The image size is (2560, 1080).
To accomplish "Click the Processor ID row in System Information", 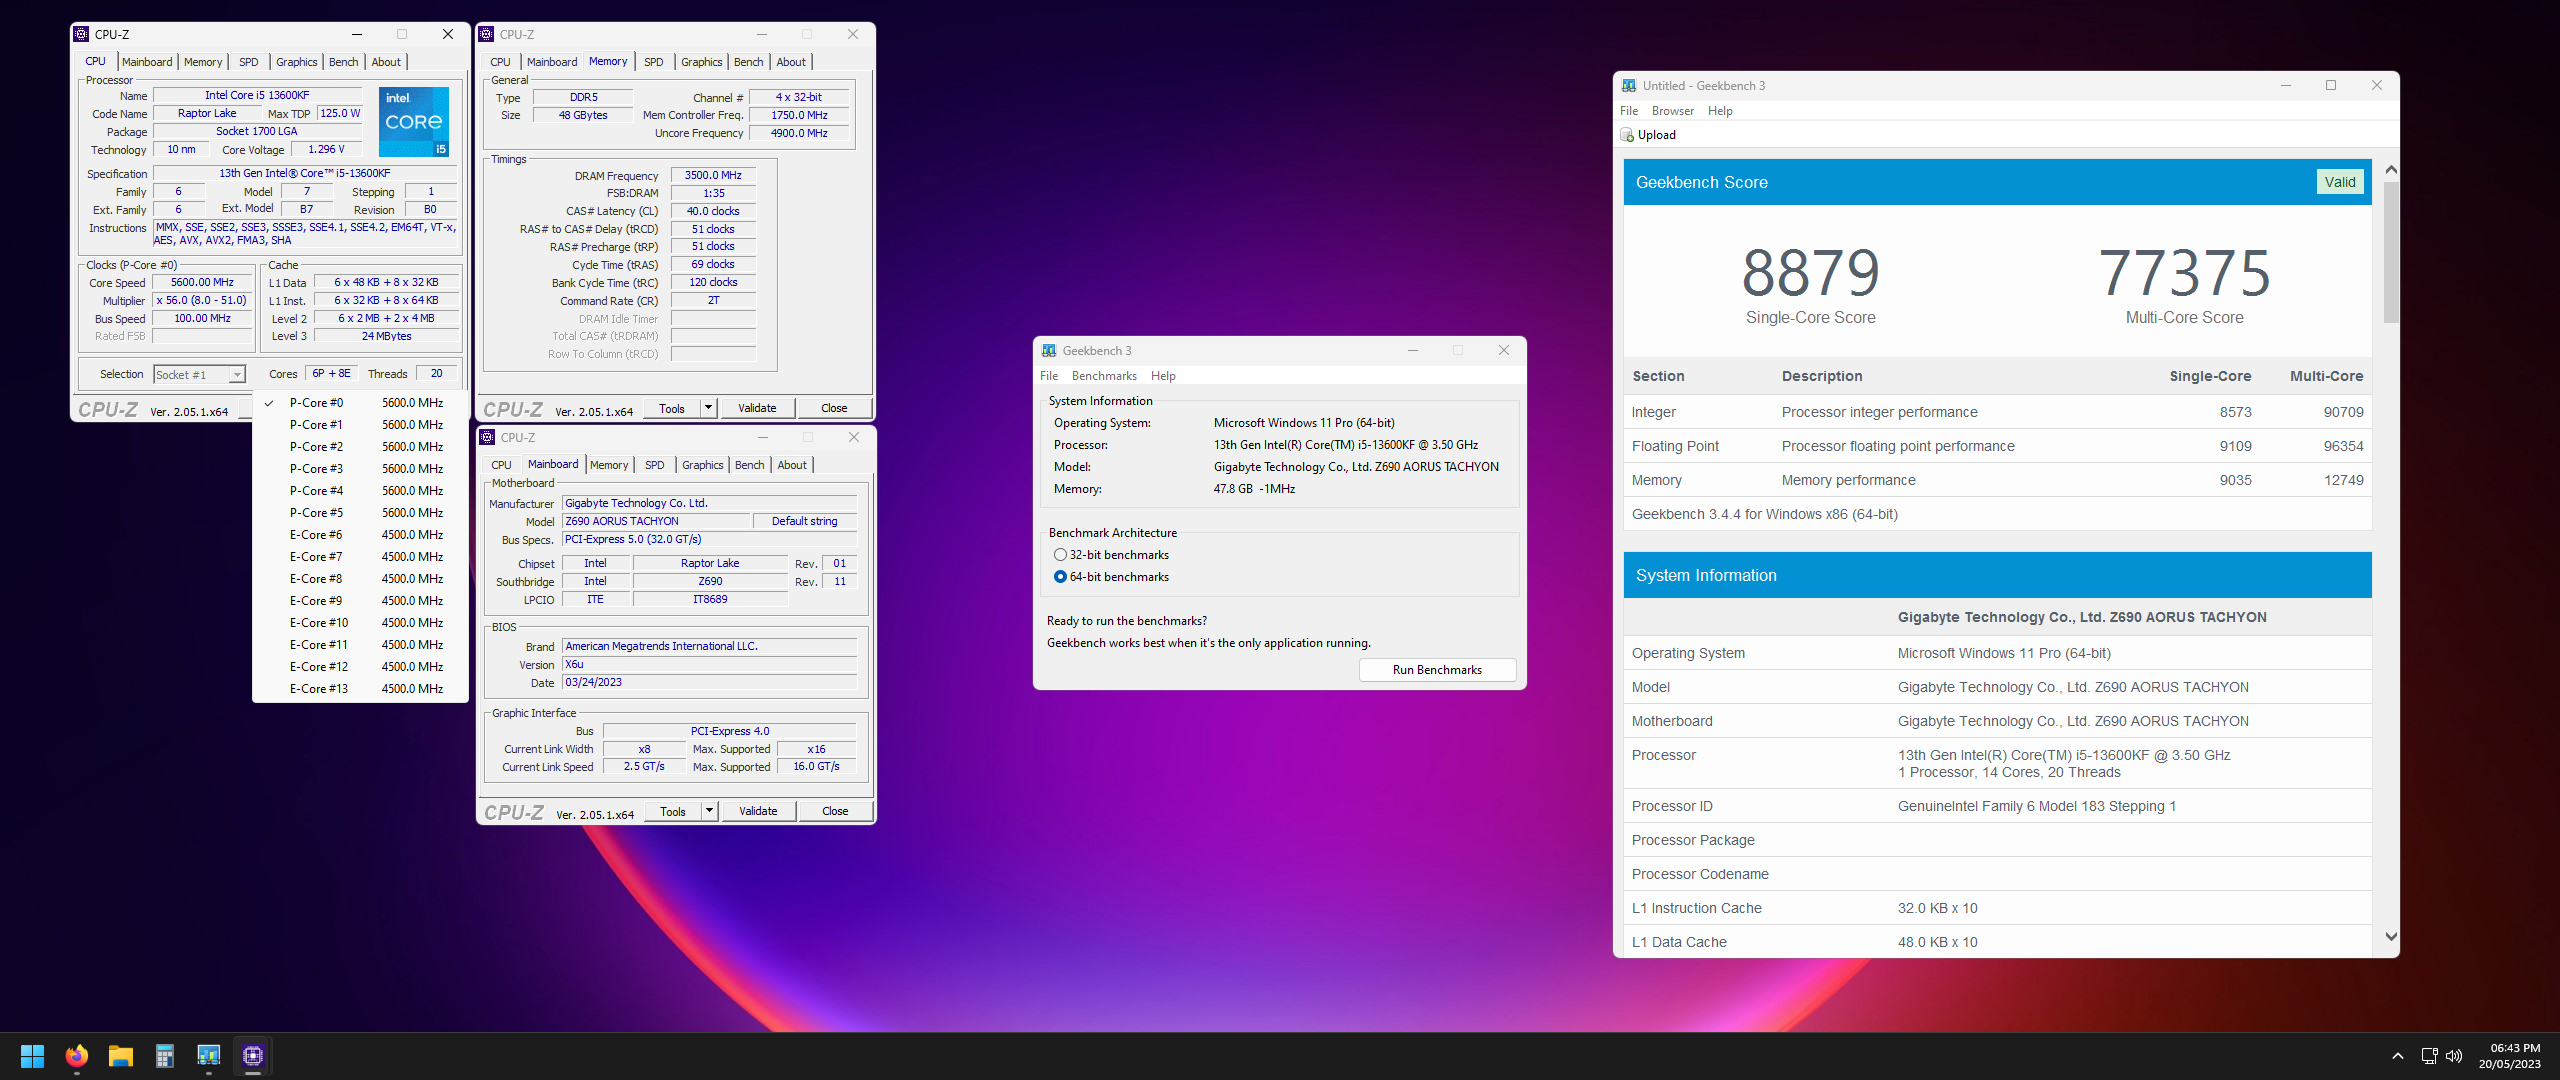I will [1998, 806].
